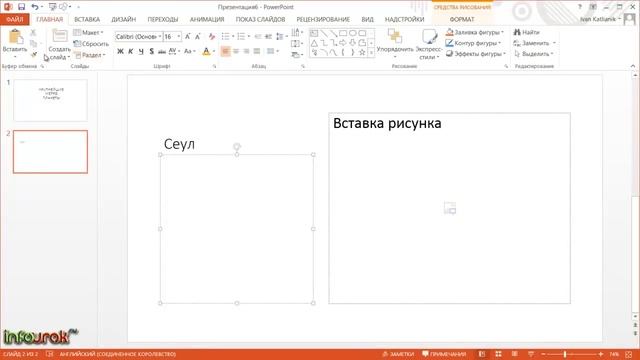Select the rectangle shape in shapes gallery
640x360 pixels.
tap(343, 33)
